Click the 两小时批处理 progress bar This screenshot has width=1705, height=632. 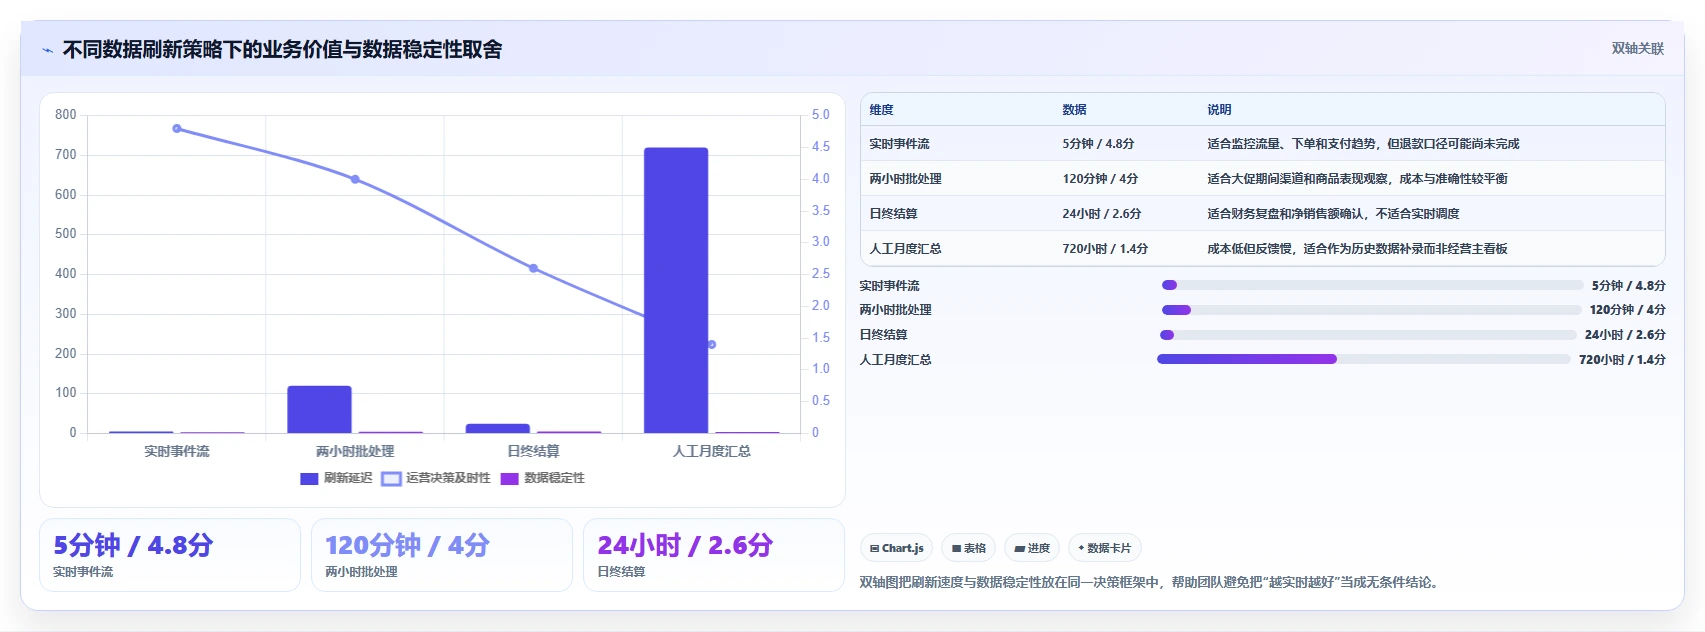coord(1371,310)
